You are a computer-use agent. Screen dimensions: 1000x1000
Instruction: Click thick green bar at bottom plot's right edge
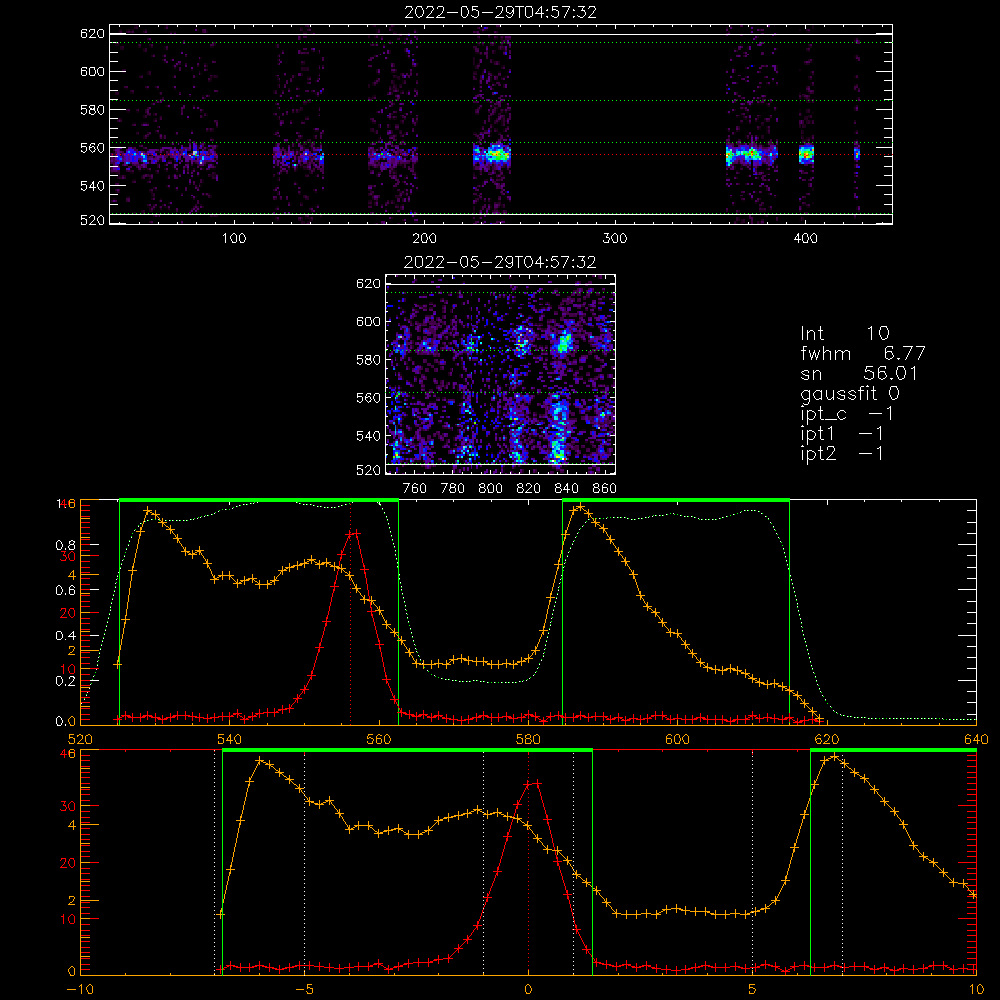[x=893, y=751]
